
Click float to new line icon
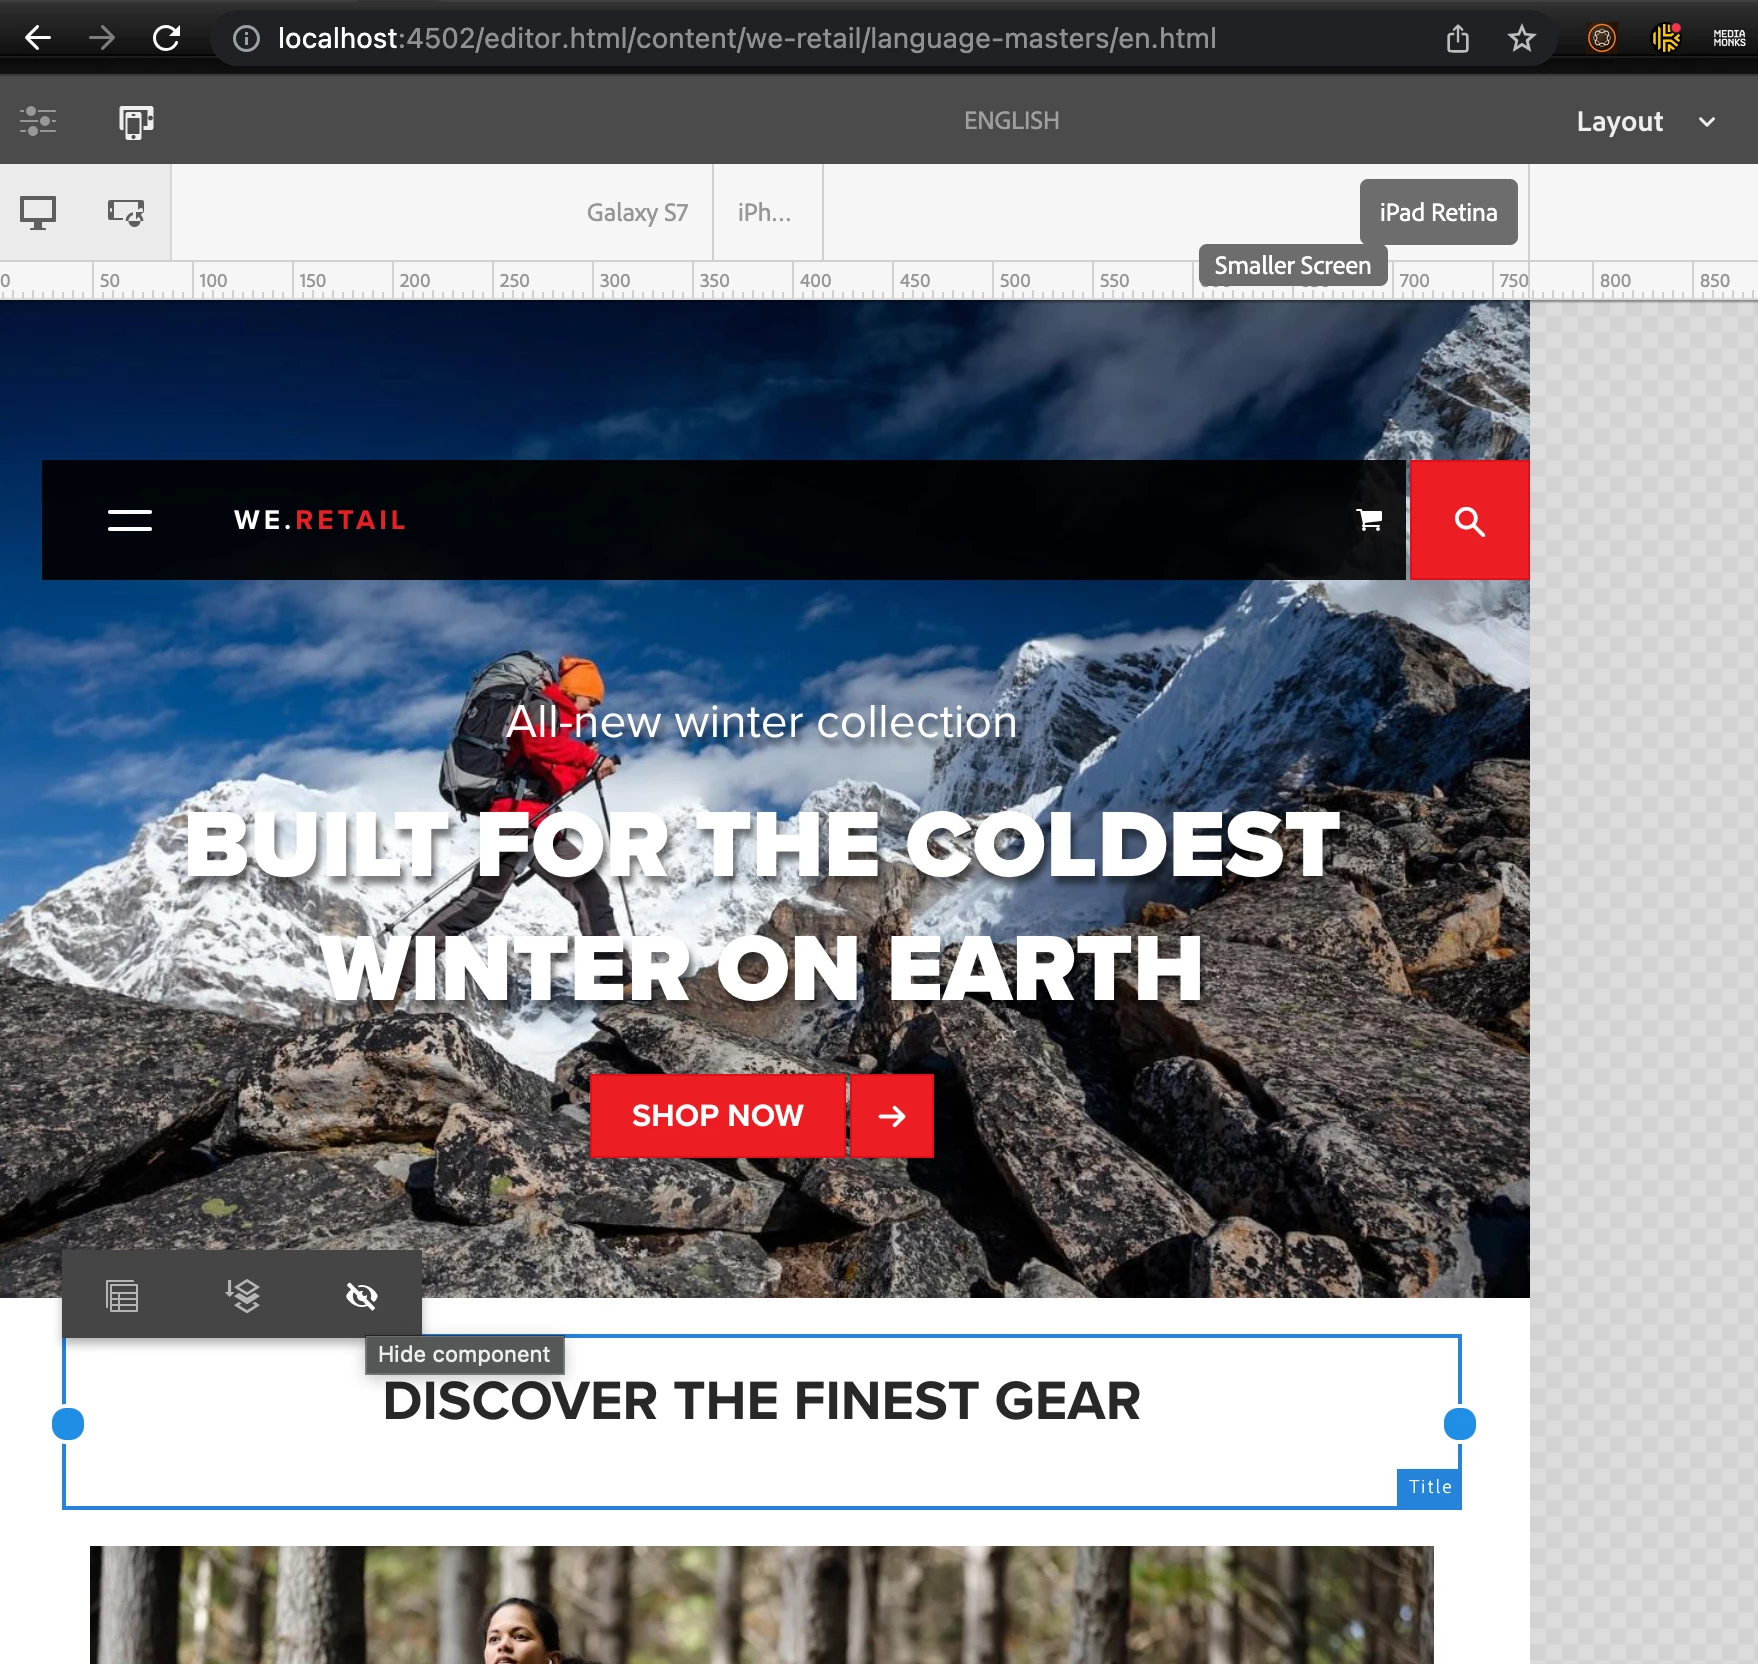point(242,1296)
